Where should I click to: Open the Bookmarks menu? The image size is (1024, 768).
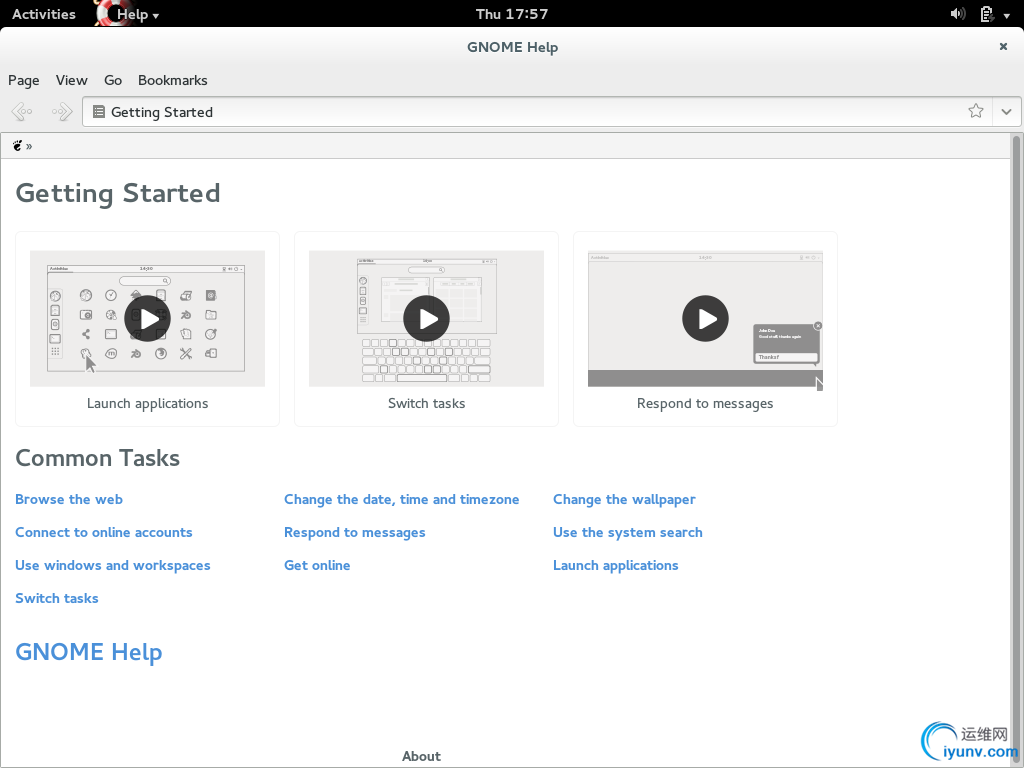coord(172,80)
